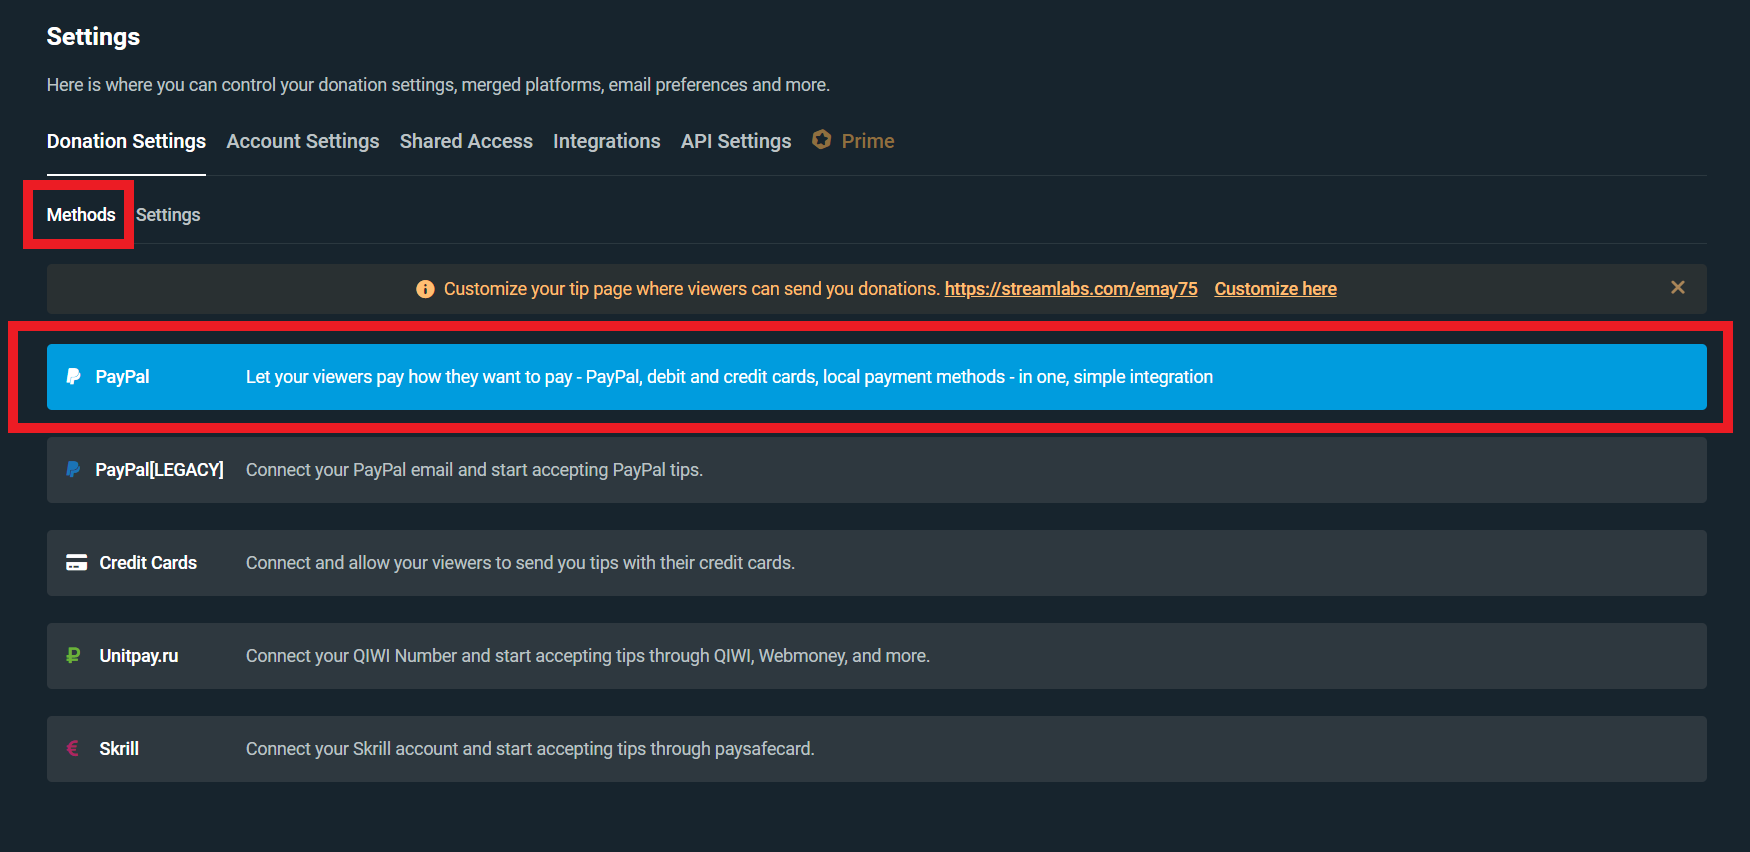This screenshot has height=852, width=1750.
Task: Click the Credit Cards card icon
Action: (76, 563)
